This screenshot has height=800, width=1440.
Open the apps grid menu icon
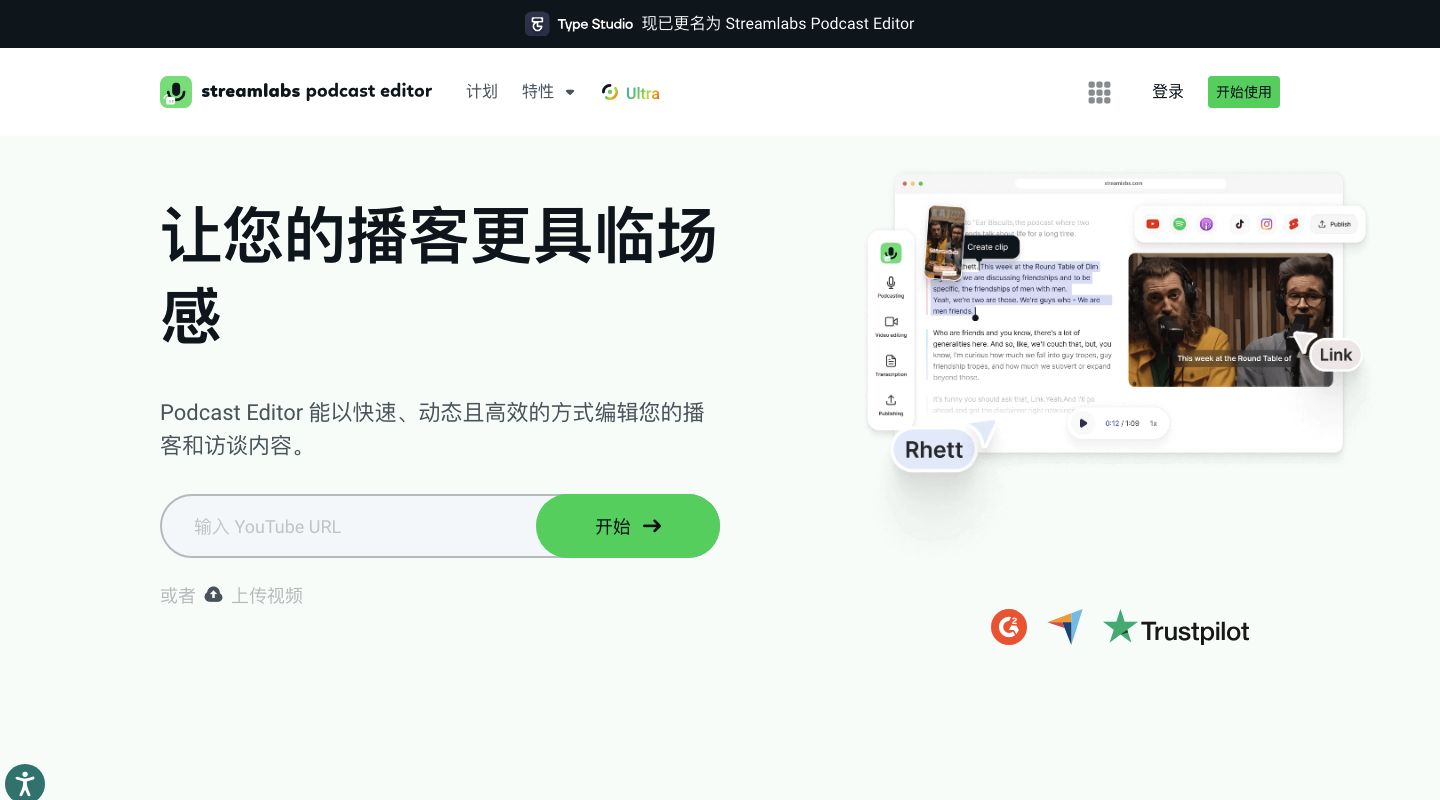tap(1100, 92)
